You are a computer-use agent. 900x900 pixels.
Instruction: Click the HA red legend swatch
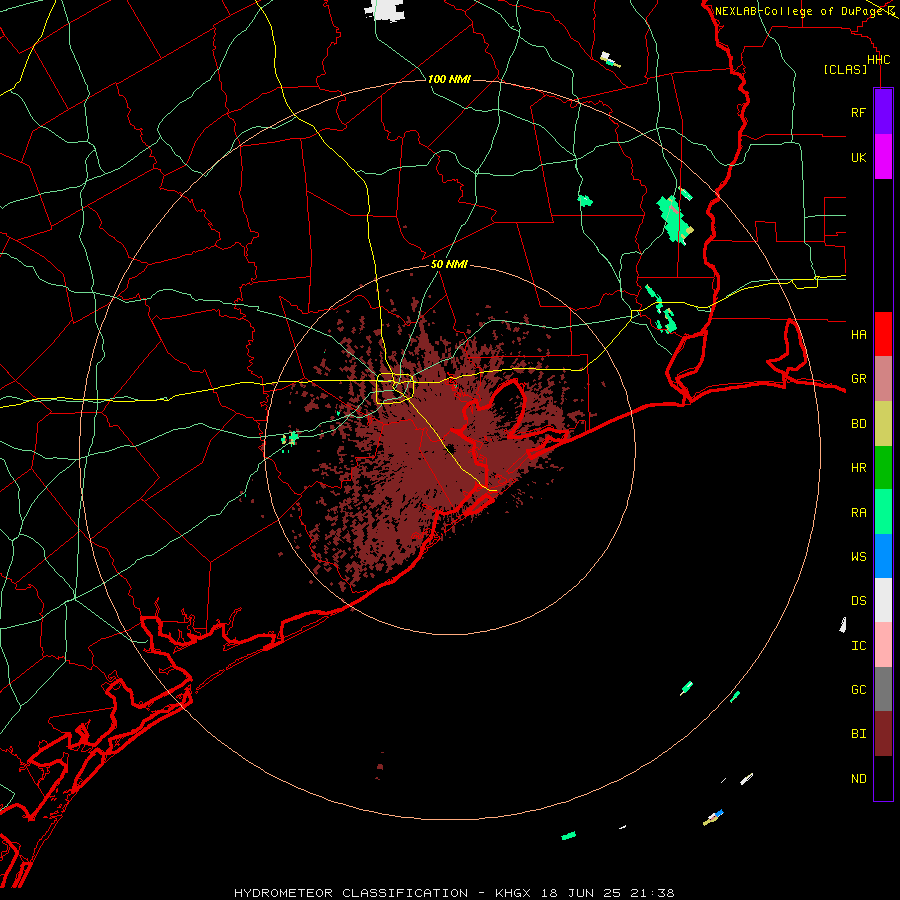pos(883,334)
